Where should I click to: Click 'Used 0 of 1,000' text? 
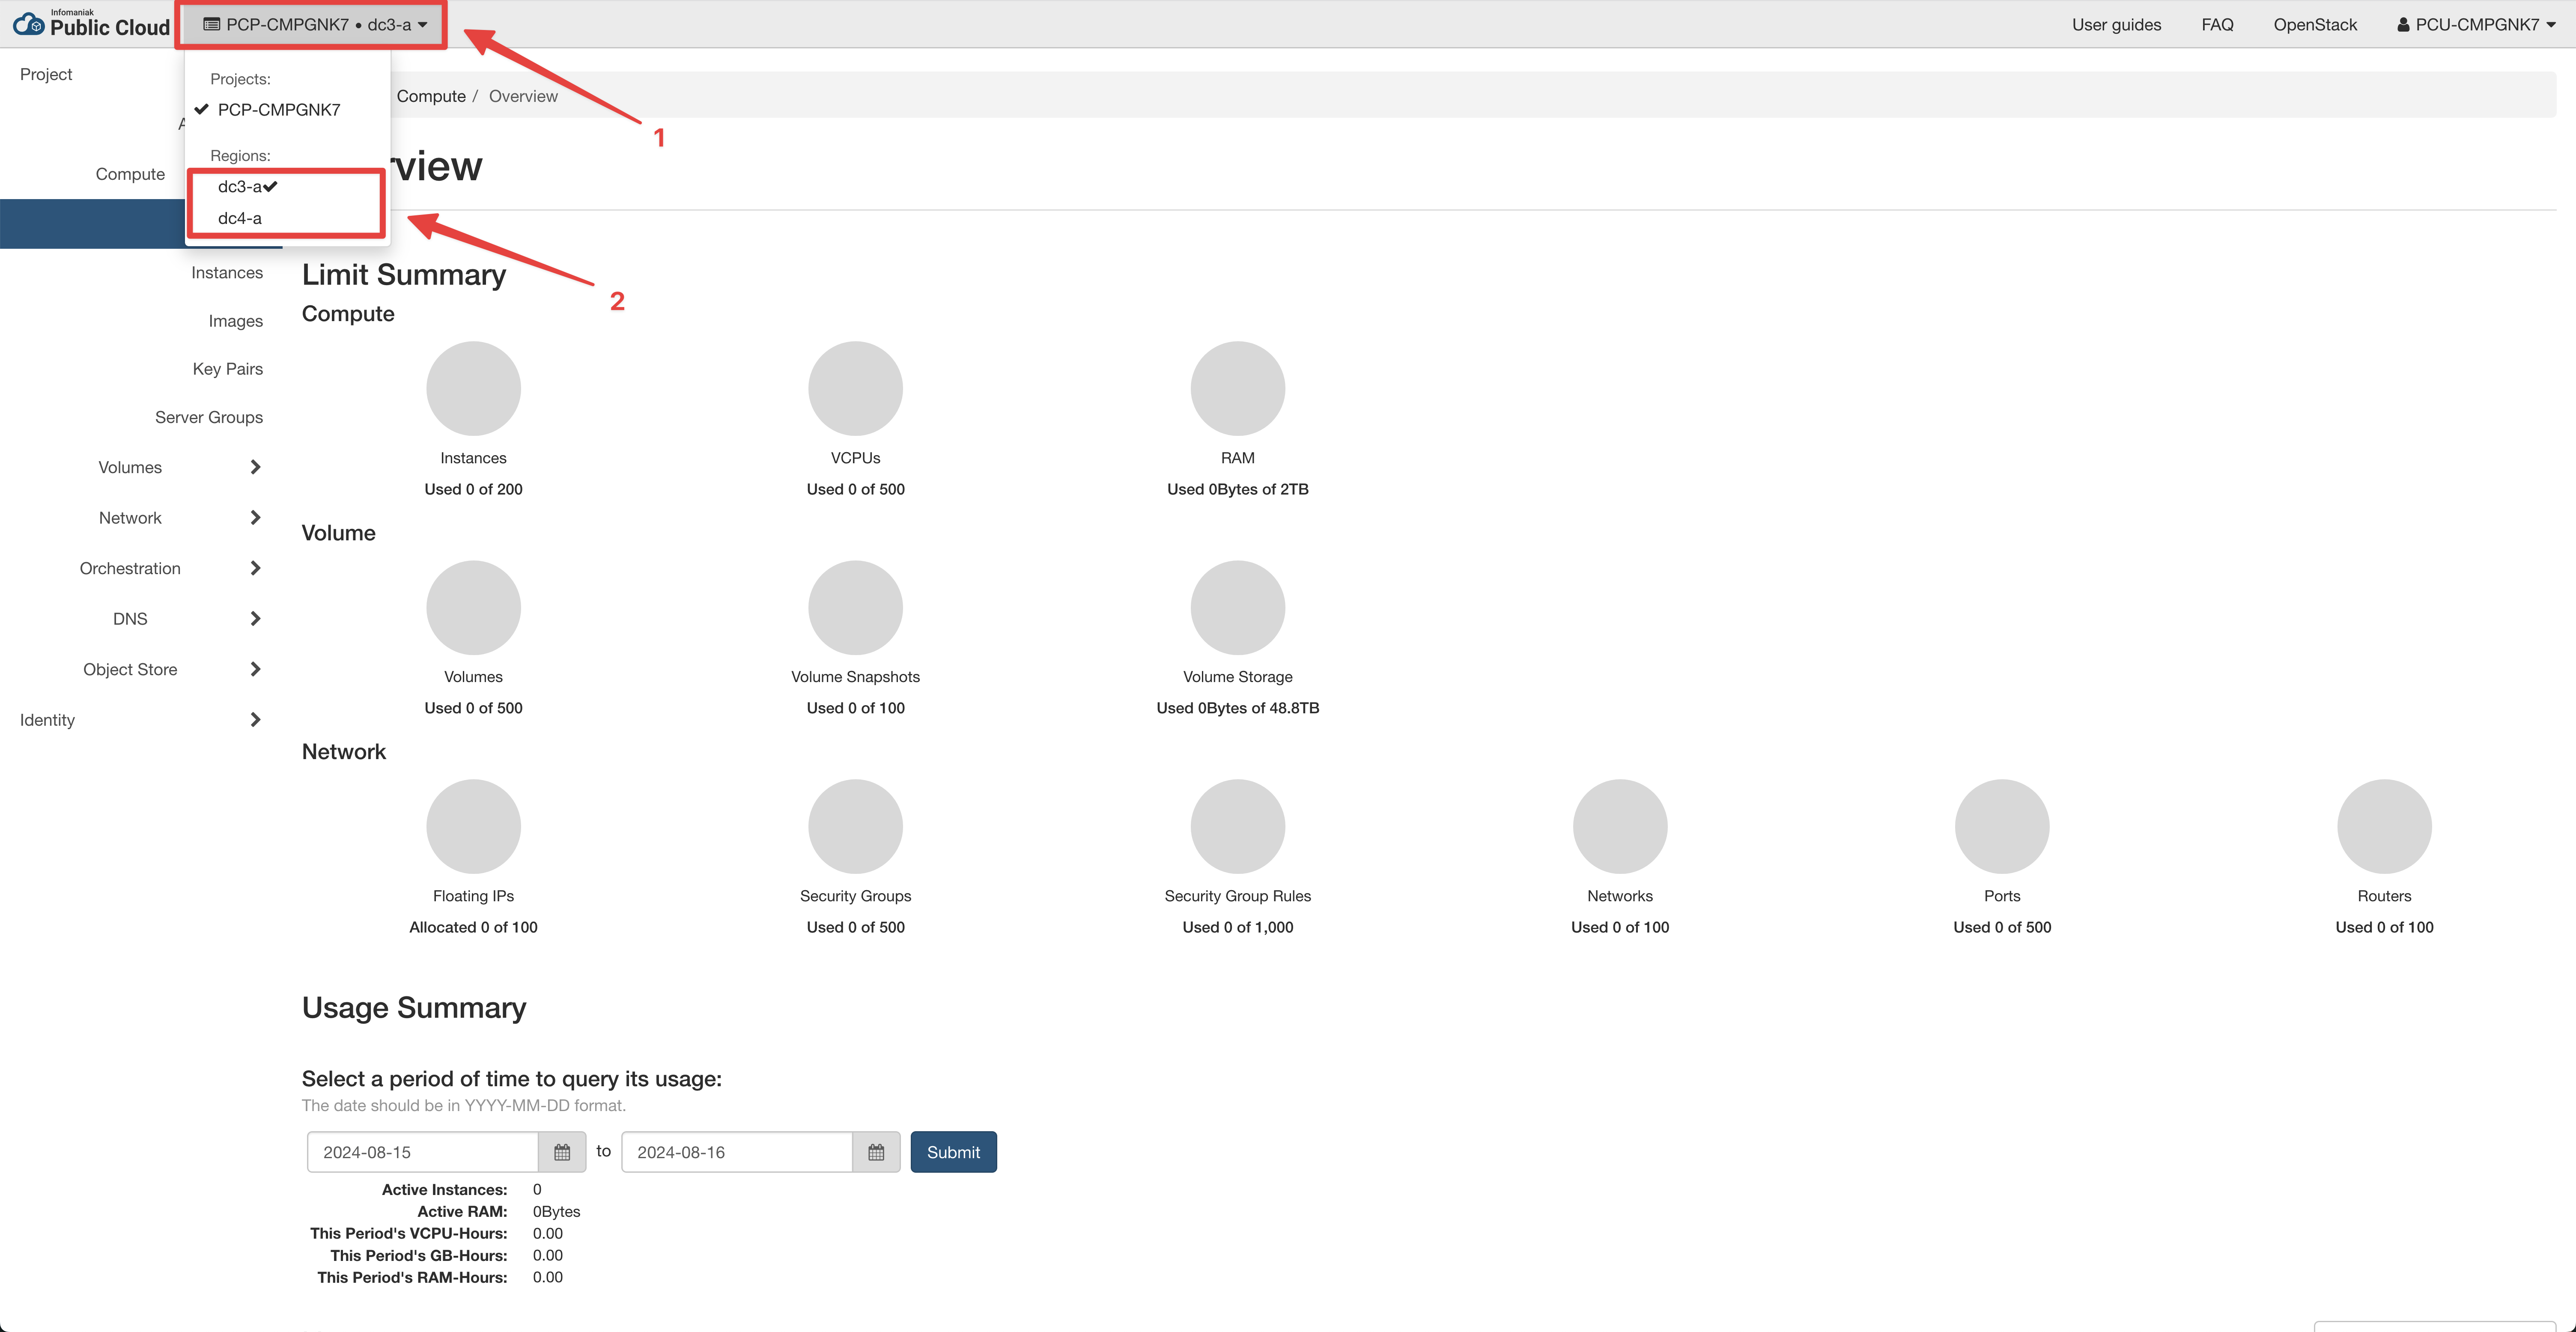[1237, 927]
